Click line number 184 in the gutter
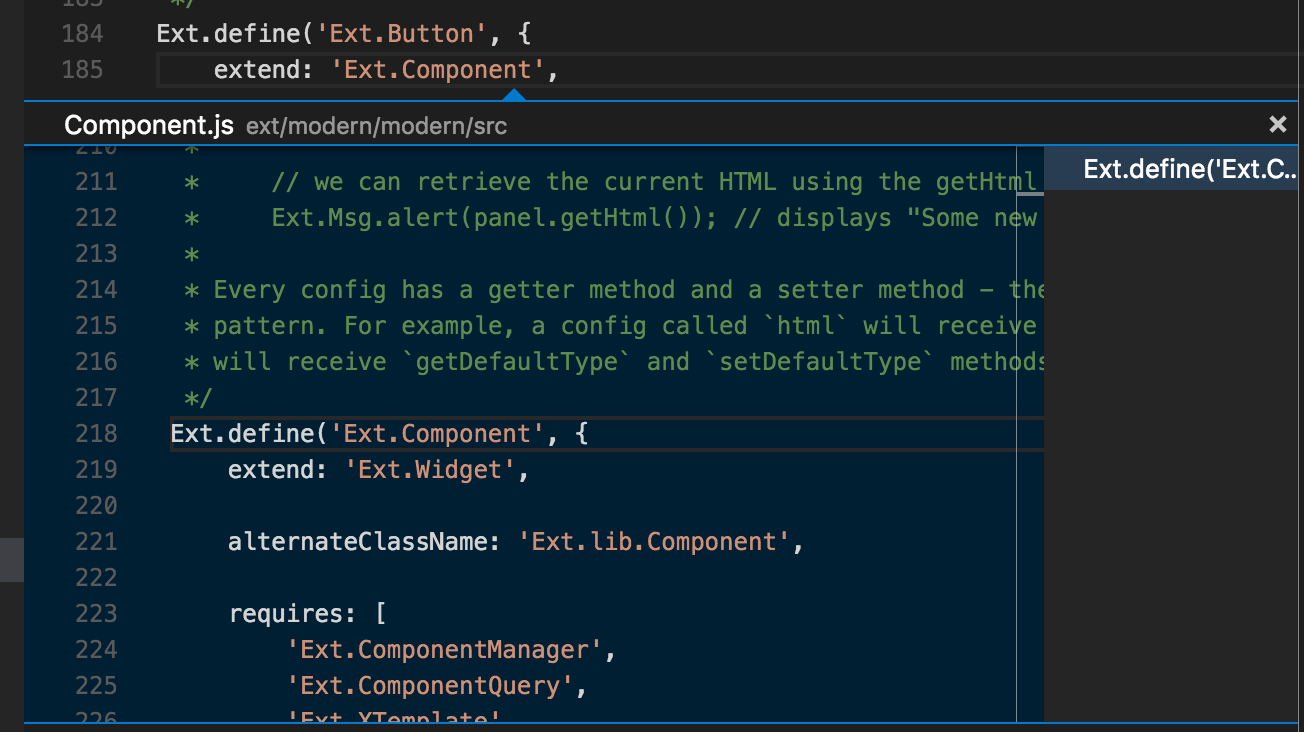 pyautogui.click(x=82, y=34)
